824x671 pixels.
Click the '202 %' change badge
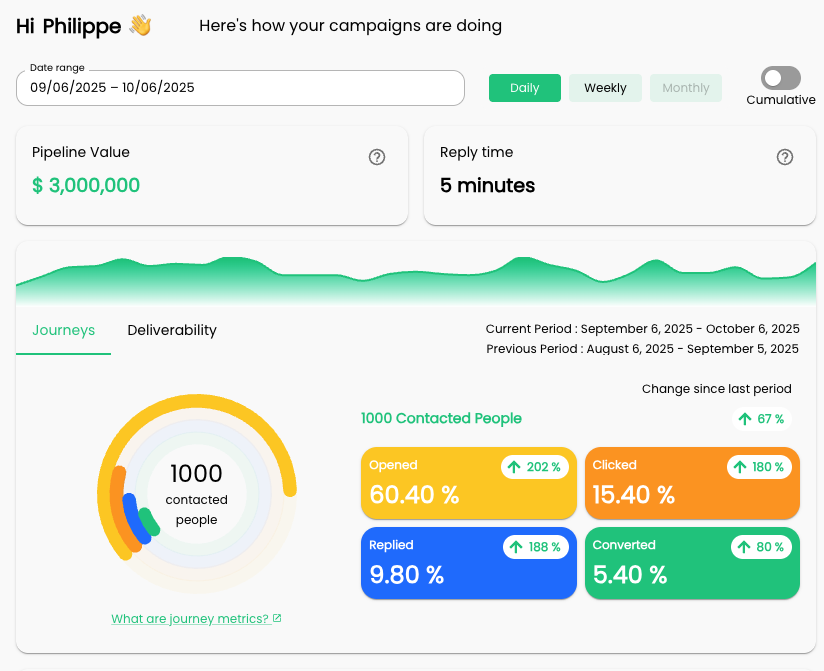(x=534, y=467)
